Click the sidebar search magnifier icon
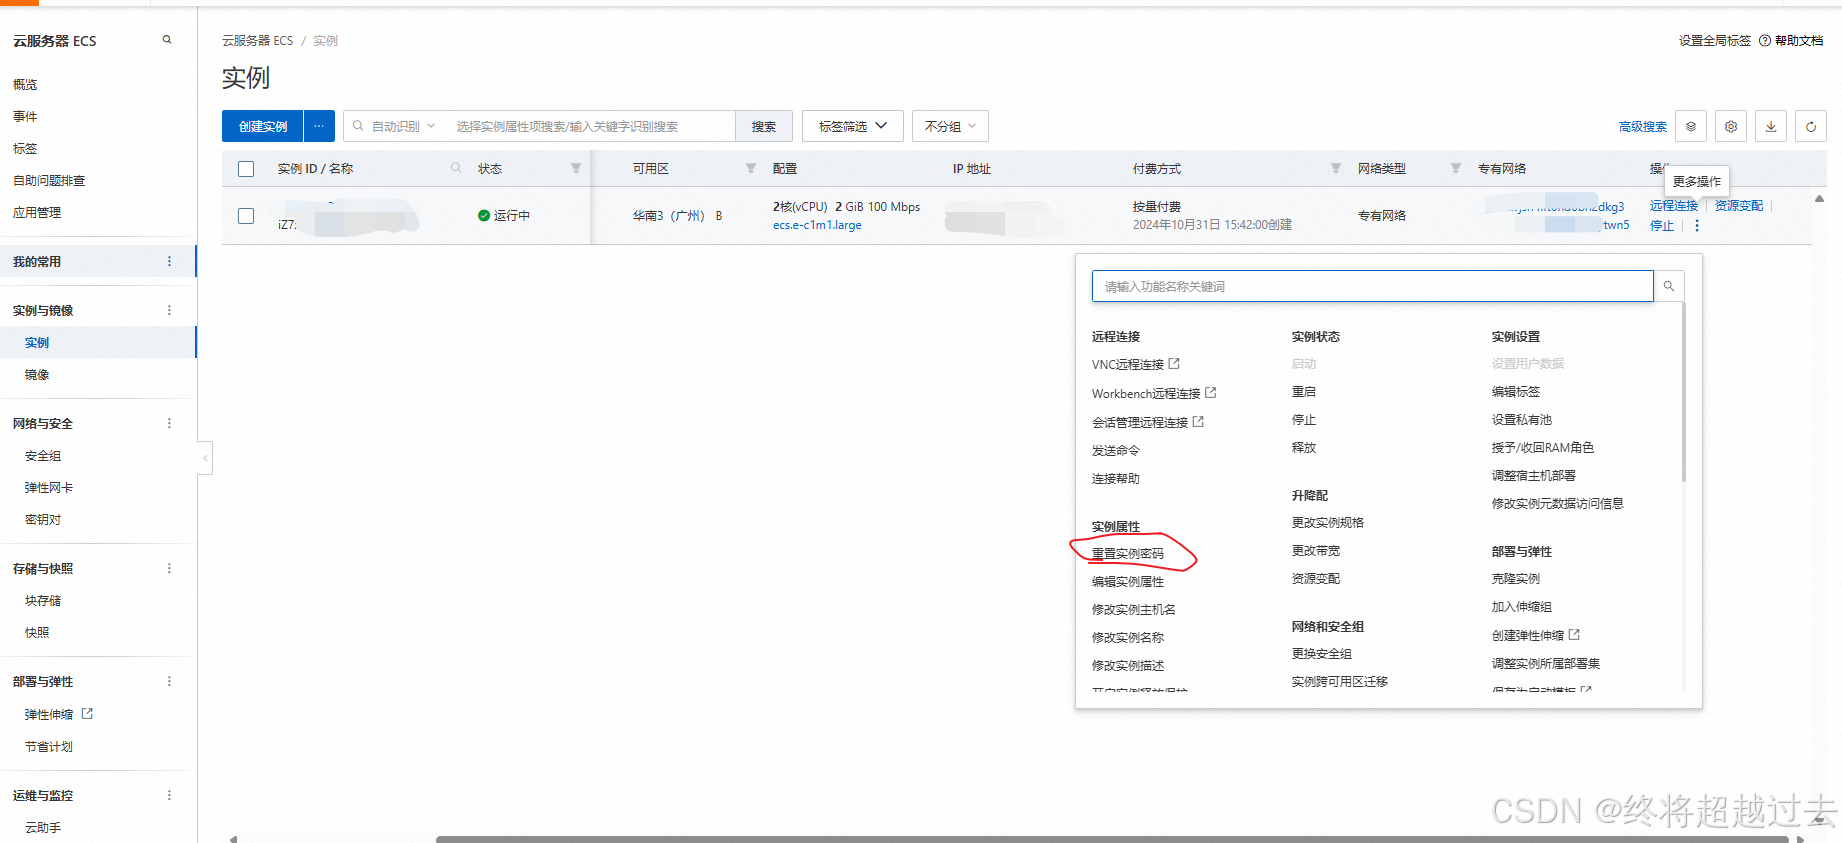This screenshot has width=1842, height=843. (167, 40)
